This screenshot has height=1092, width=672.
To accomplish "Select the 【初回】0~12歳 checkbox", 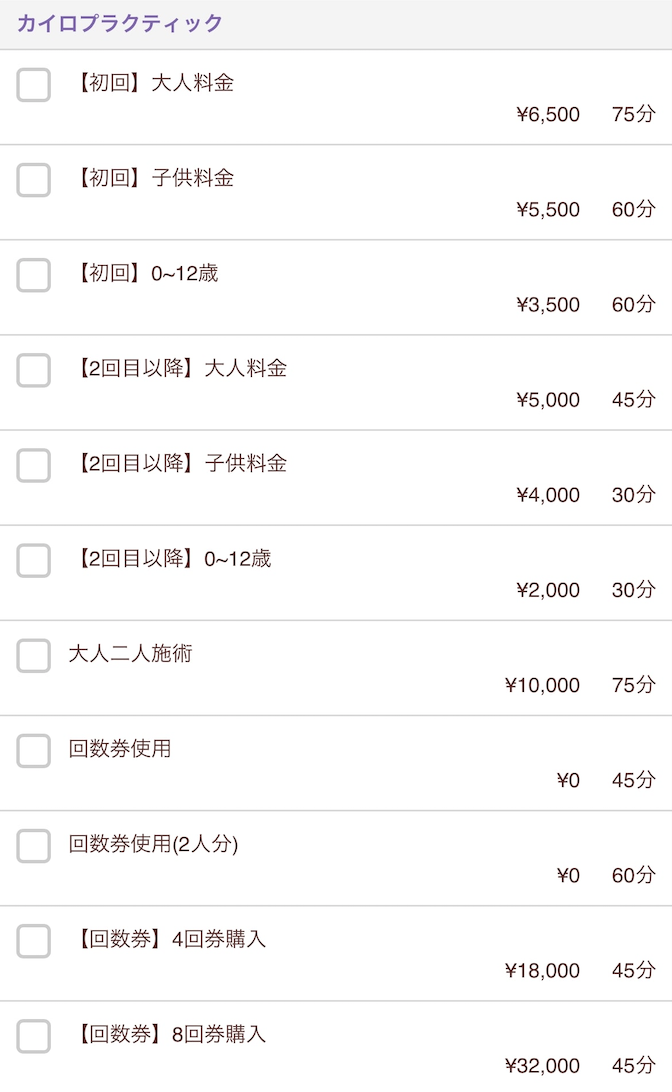I will (33, 275).
